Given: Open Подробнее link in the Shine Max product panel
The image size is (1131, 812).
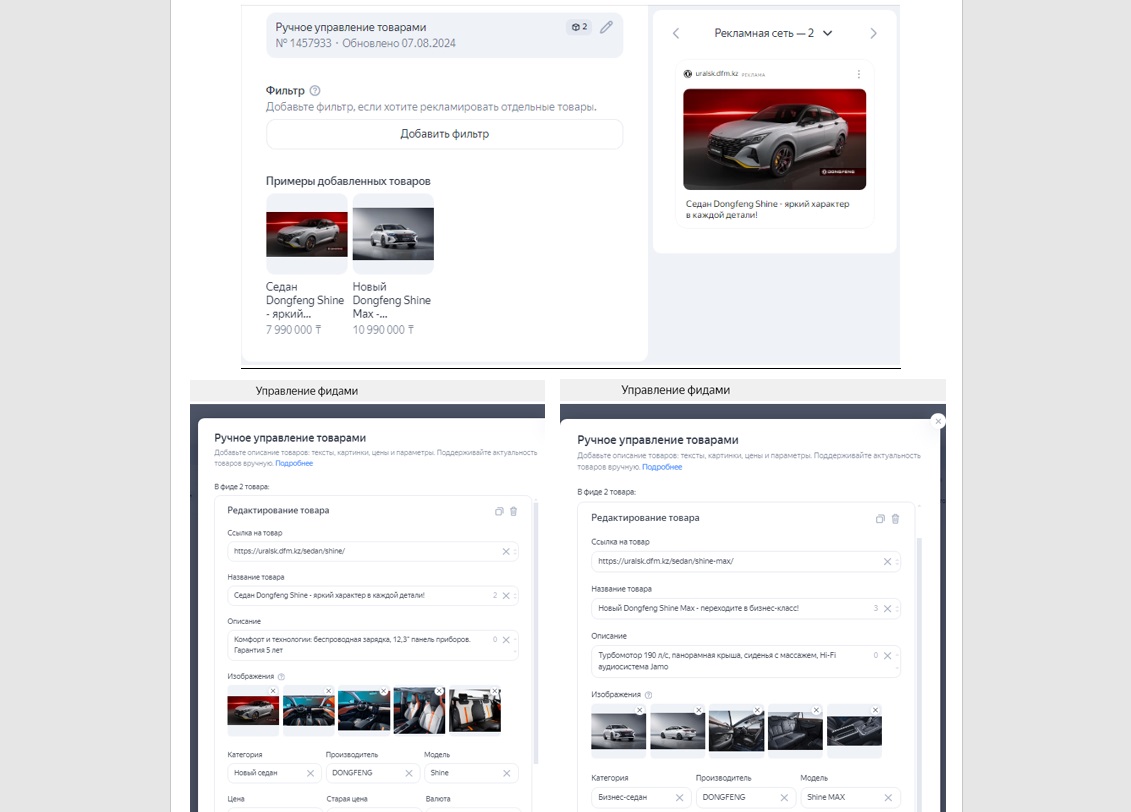Looking at the screenshot, I should click(x=661, y=467).
